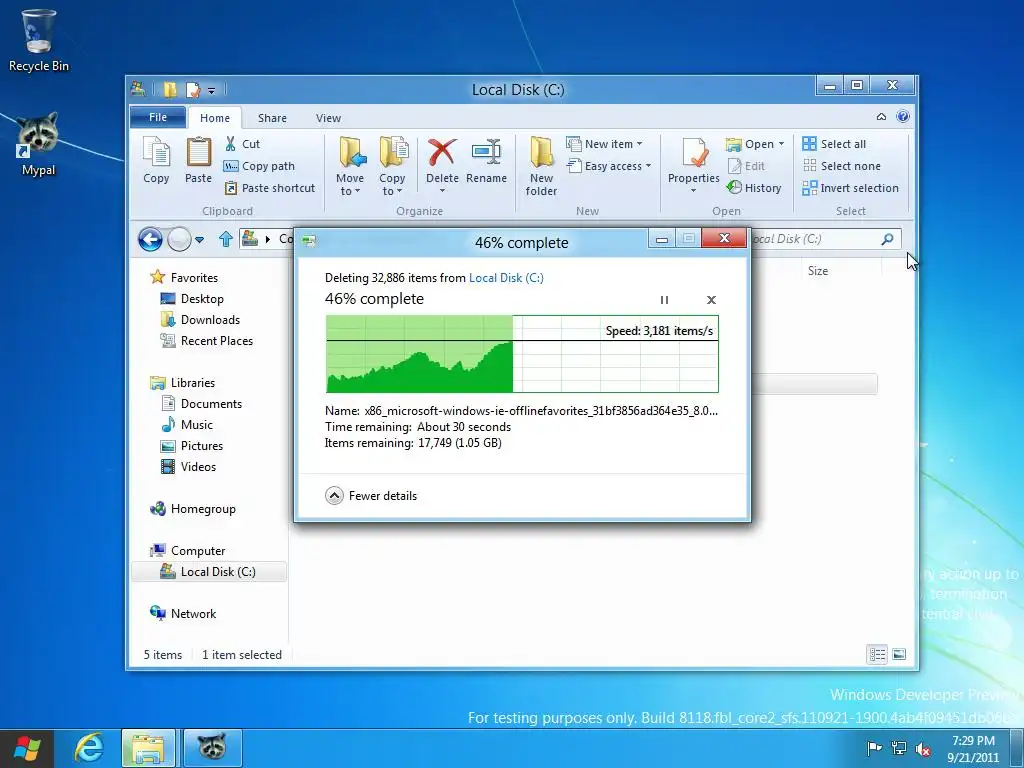Viewport: 1024px width, 768px height.
Task: Click the Mypal taskbar raccoon icon
Action: point(213,748)
